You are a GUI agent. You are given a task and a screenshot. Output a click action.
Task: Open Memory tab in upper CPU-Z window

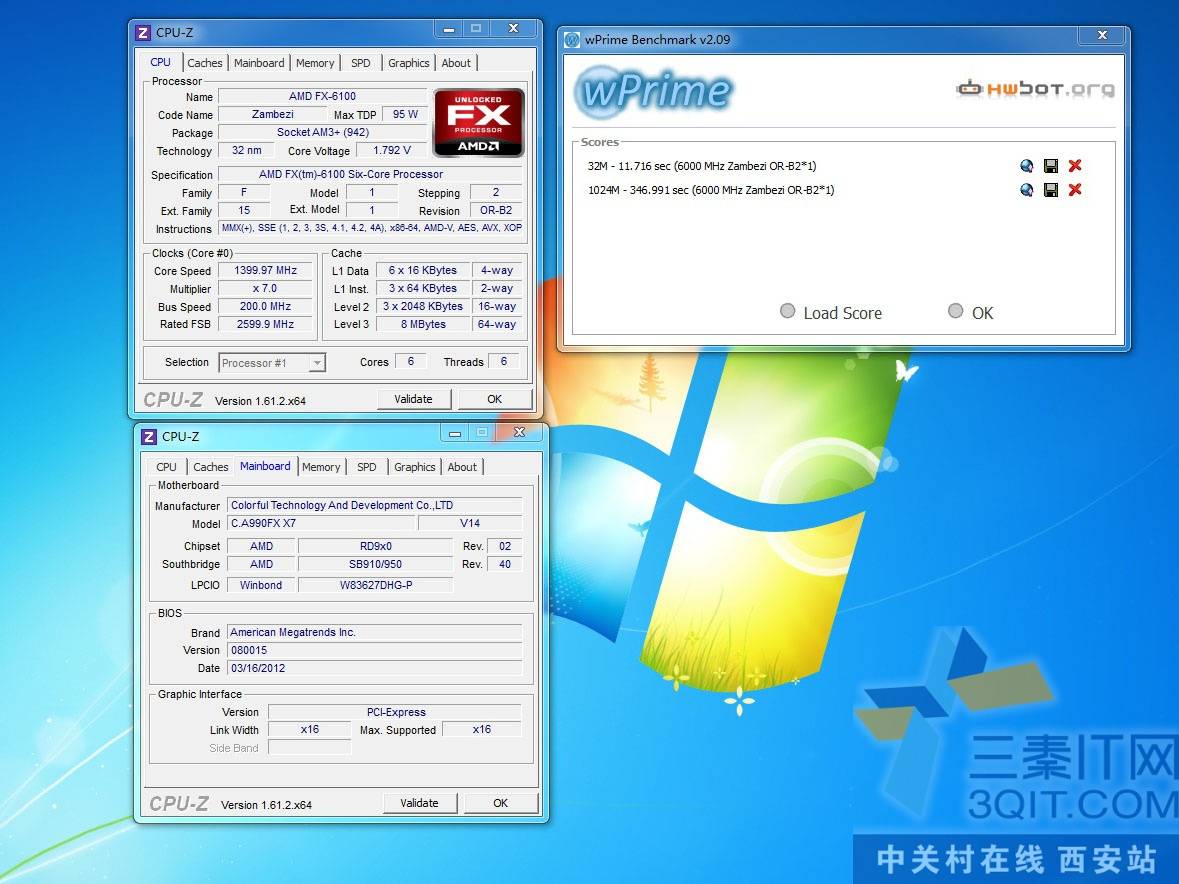point(315,63)
